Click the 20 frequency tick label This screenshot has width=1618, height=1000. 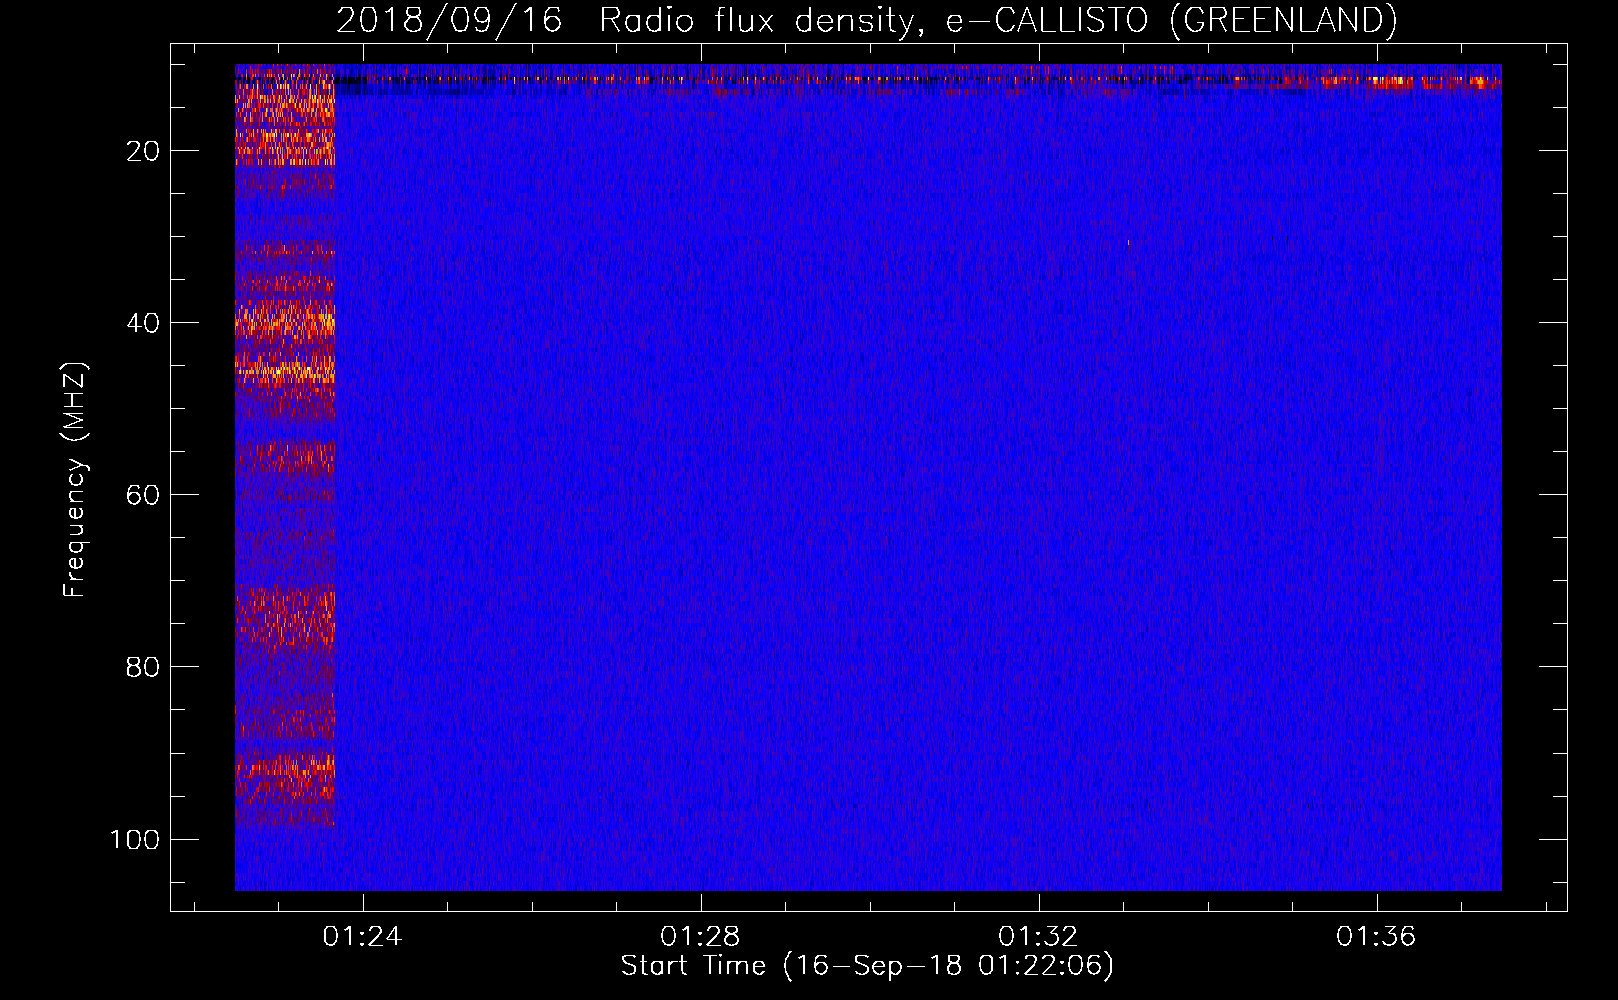pos(143,151)
